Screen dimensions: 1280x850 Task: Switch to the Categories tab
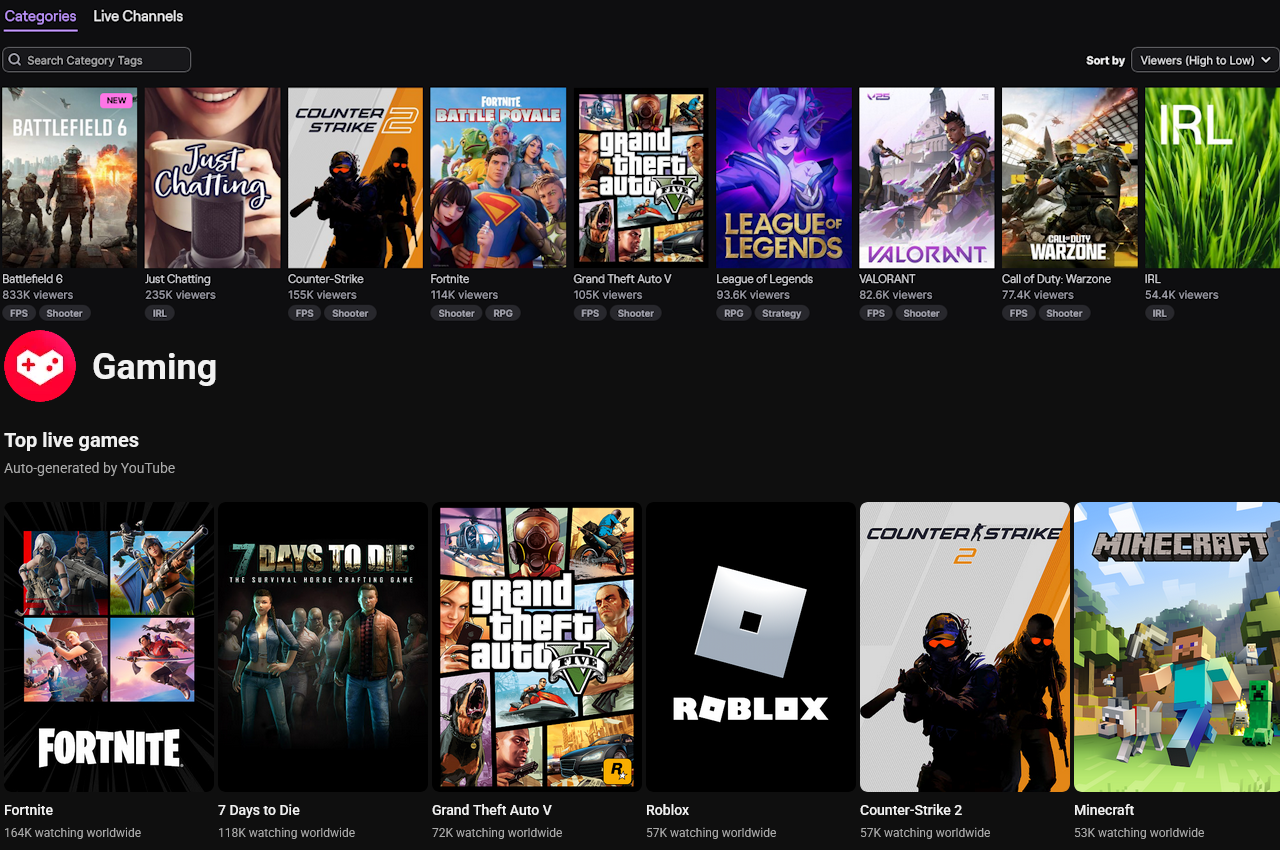point(40,16)
